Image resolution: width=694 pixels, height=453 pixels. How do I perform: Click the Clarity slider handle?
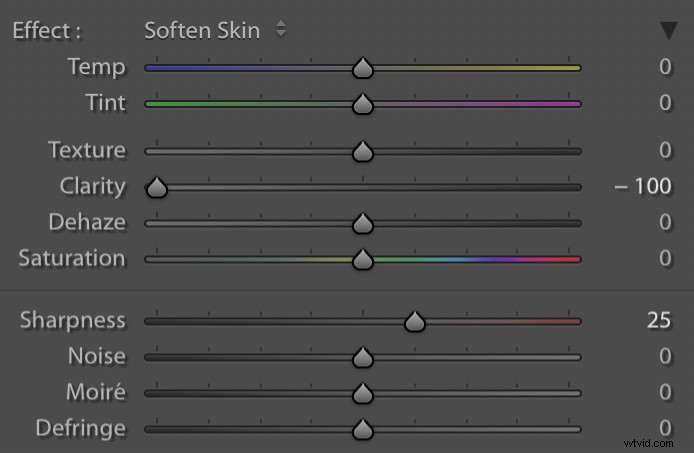(157, 187)
